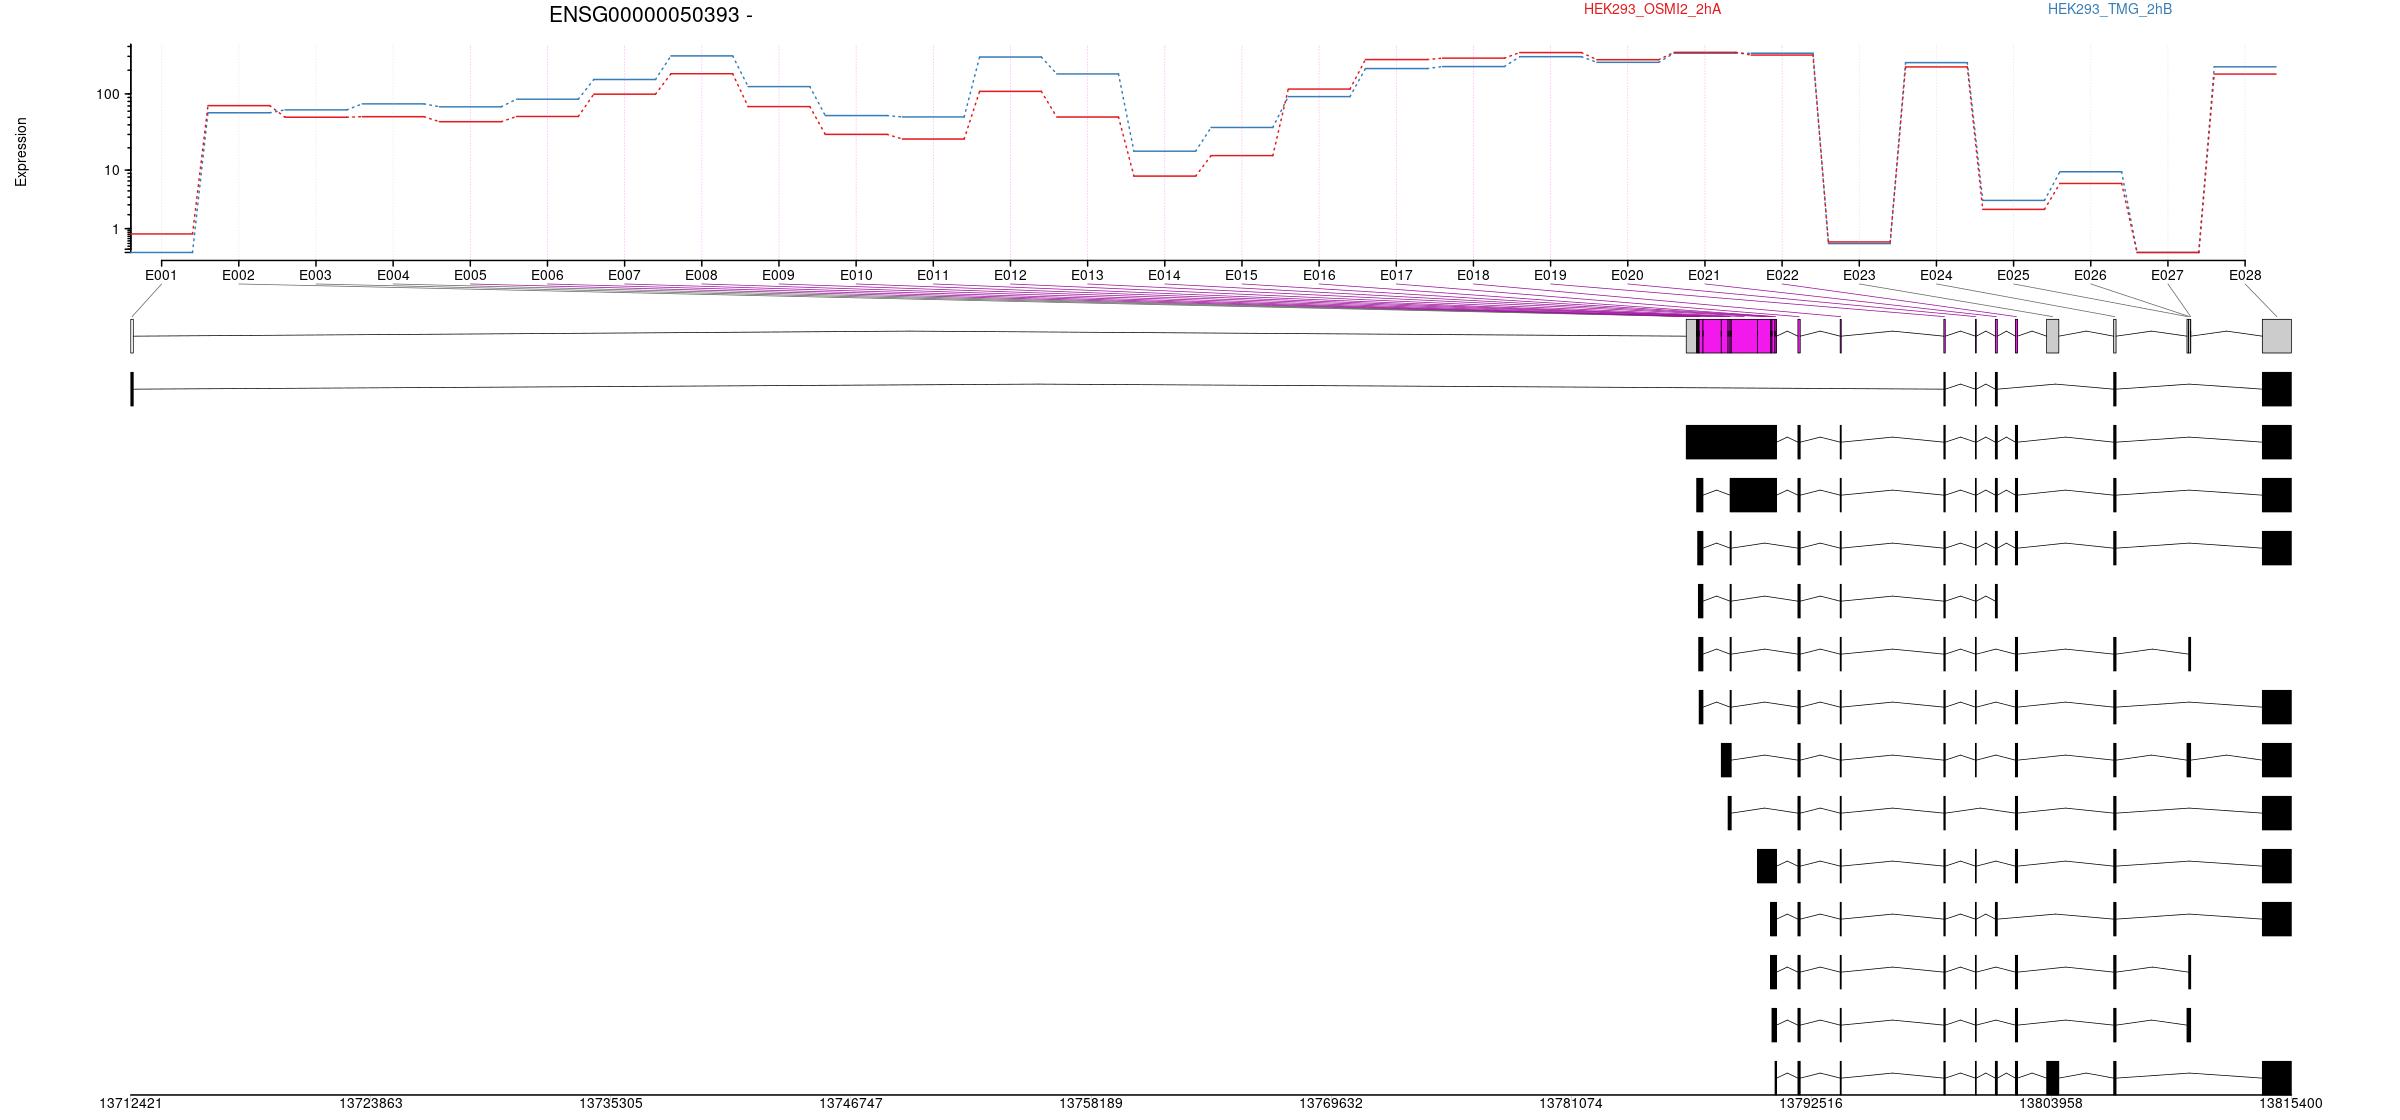This screenshot has height=1120, width=2400.
Task: Click genomic coordinate 13792516
Action: tap(1811, 1103)
